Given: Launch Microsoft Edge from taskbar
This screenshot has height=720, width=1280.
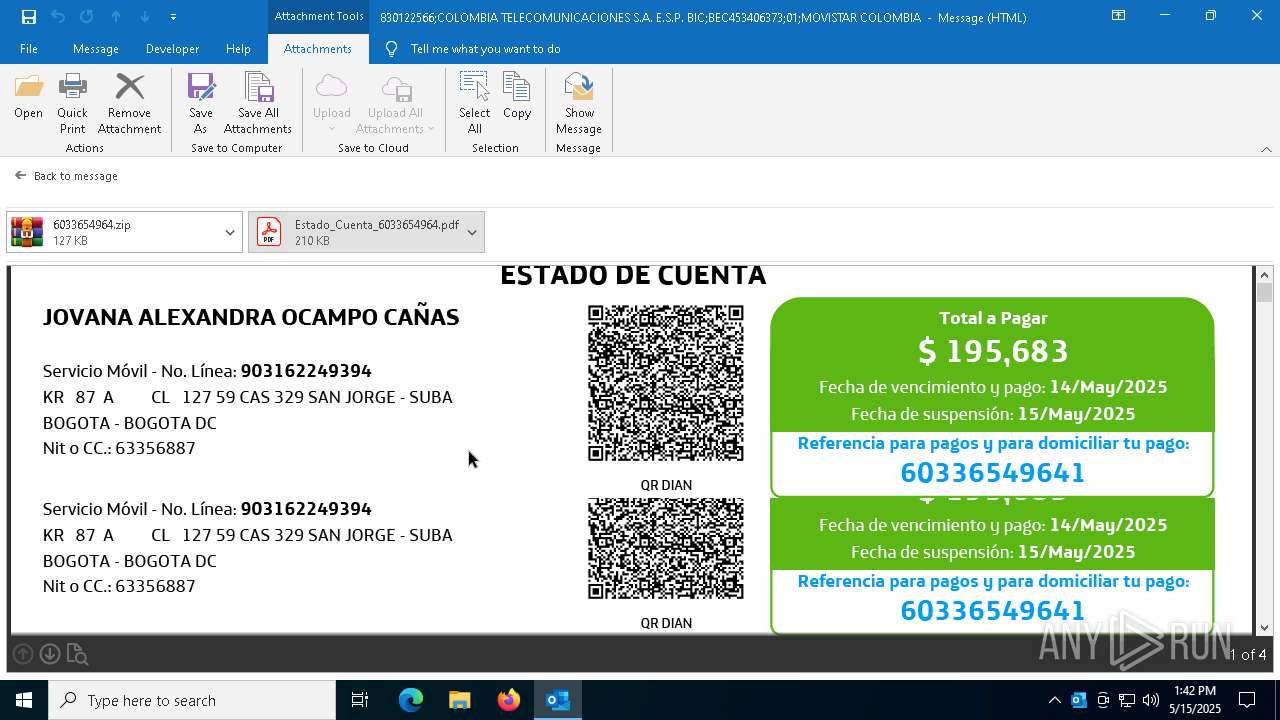Looking at the screenshot, I should (x=411, y=700).
